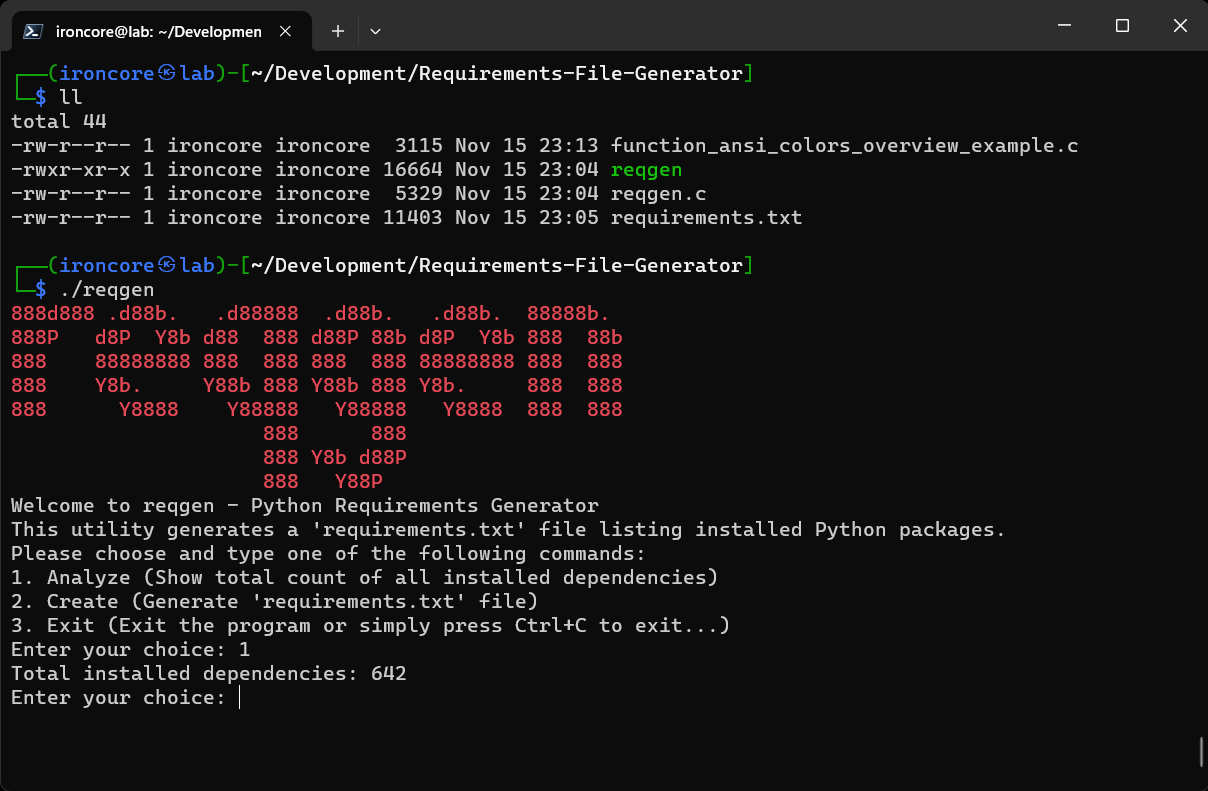Minimize the terminal window
Image resolution: width=1208 pixels, height=791 pixels.
1063,25
